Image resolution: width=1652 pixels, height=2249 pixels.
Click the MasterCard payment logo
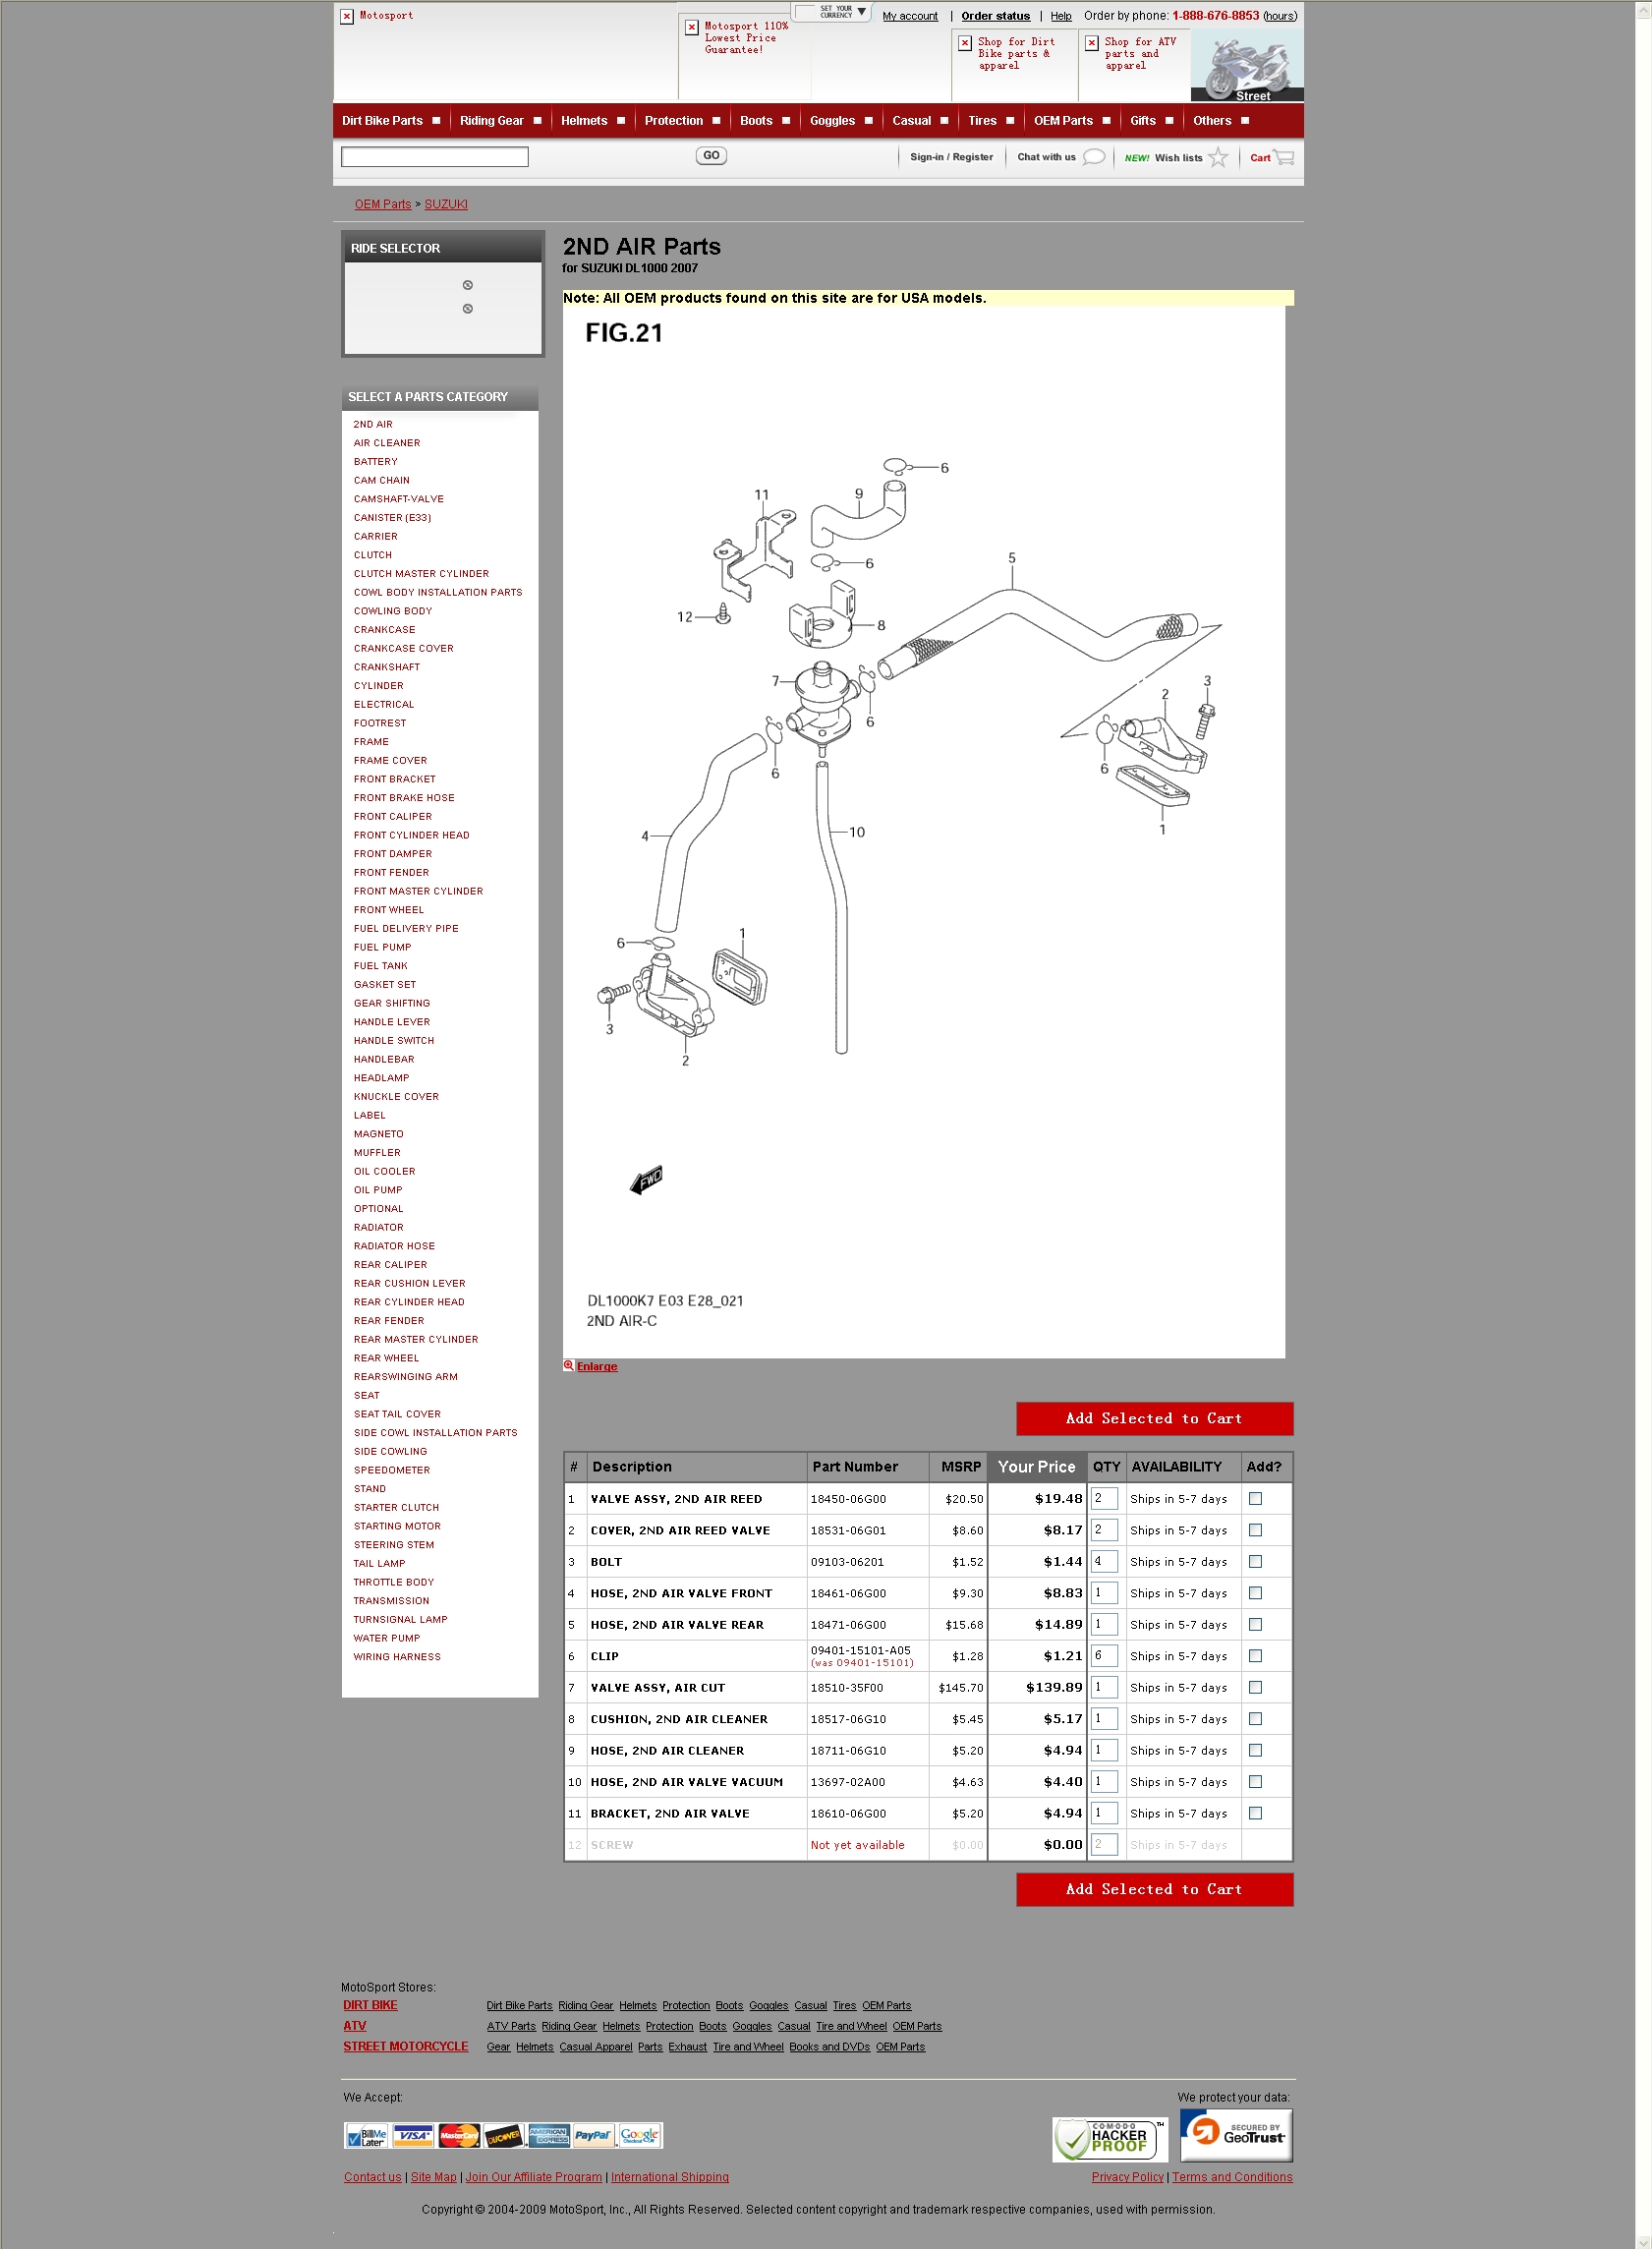pos(459,2136)
